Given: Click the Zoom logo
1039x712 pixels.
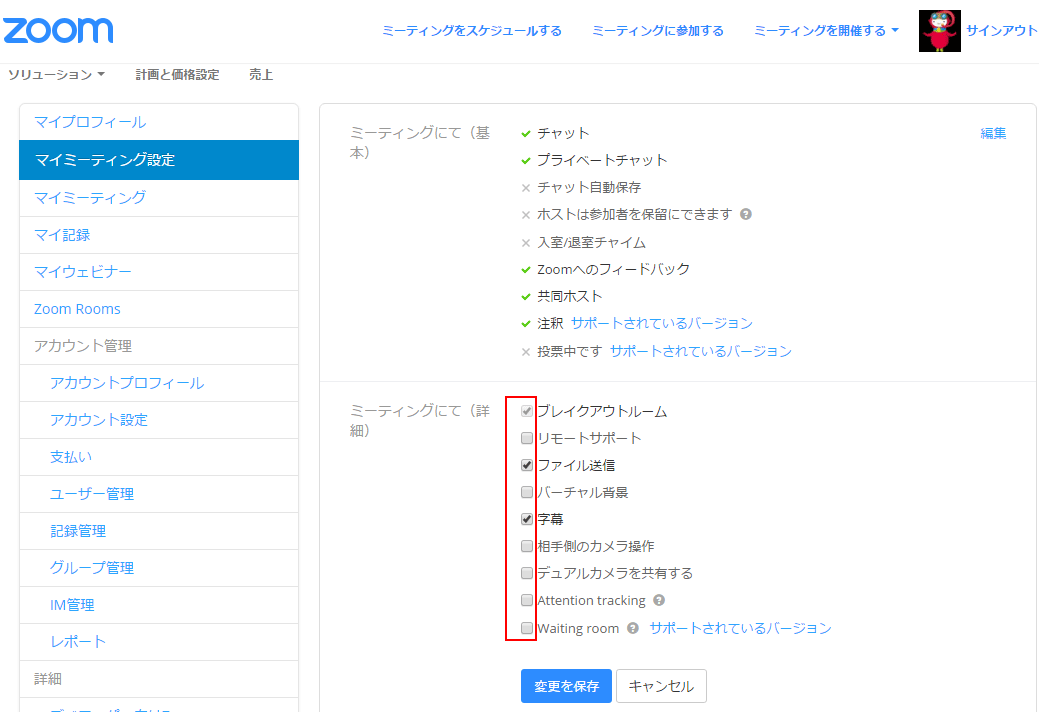Looking at the screenshot, I should point(58,30).
